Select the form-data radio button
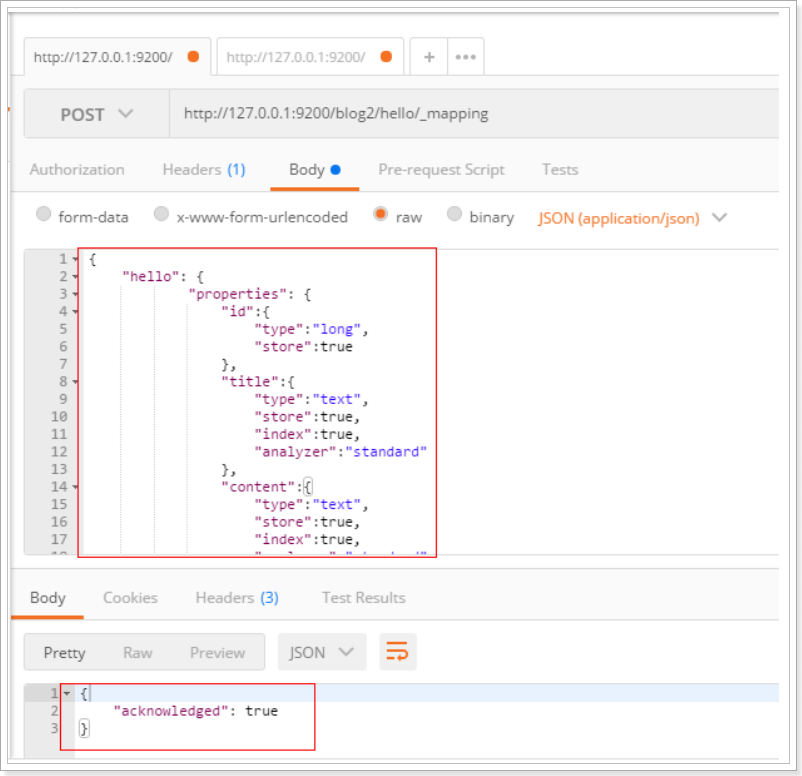 [44, 214]
